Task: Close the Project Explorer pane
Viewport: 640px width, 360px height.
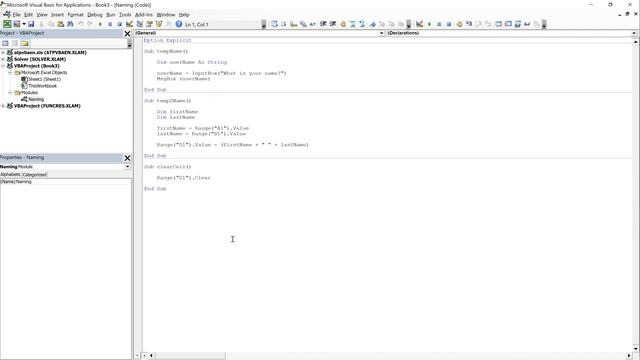Action: pyautogui.click(x=127, y=33)
